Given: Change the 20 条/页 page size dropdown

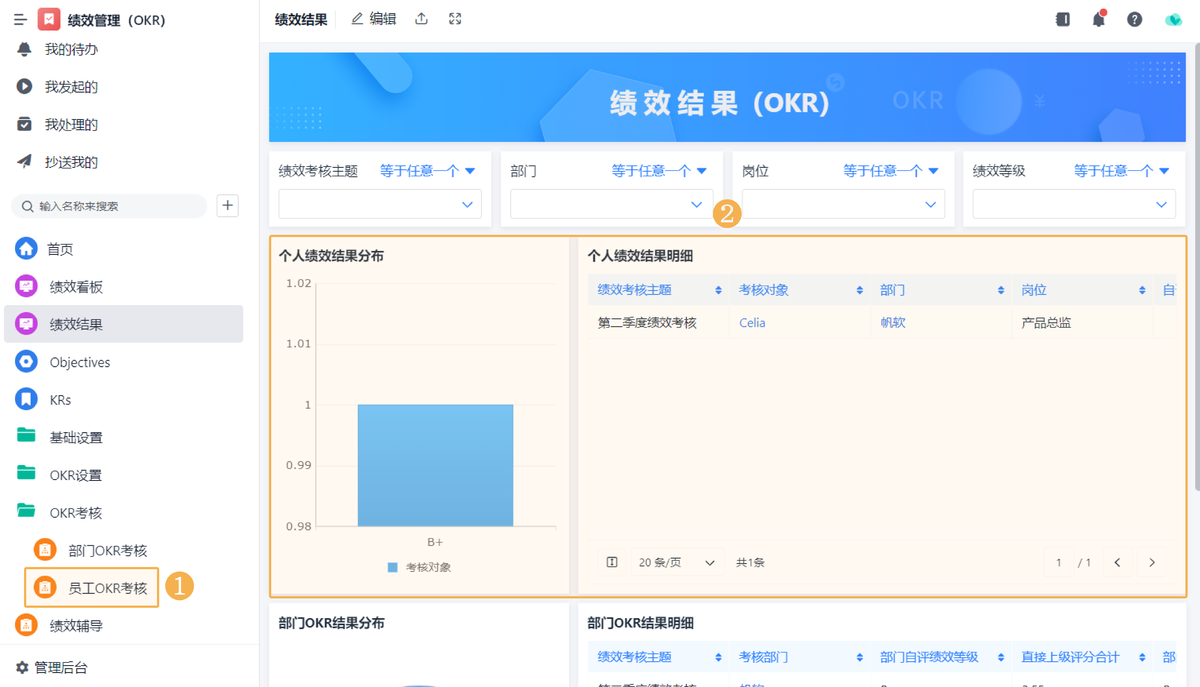Looking at the screenshot, I should click(677, 563).
